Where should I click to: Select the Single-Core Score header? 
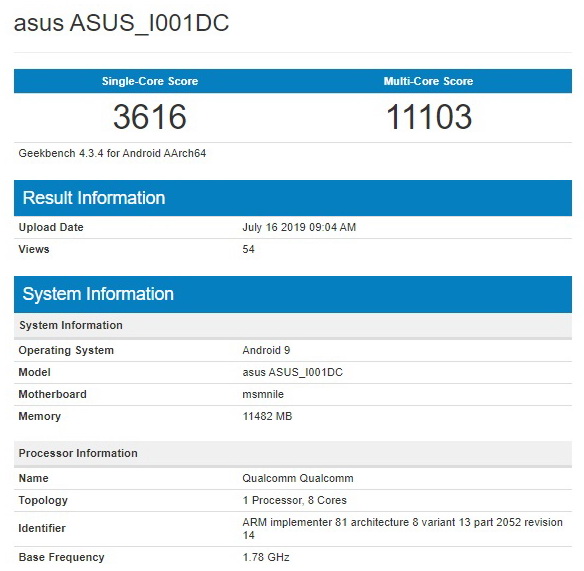150,81
